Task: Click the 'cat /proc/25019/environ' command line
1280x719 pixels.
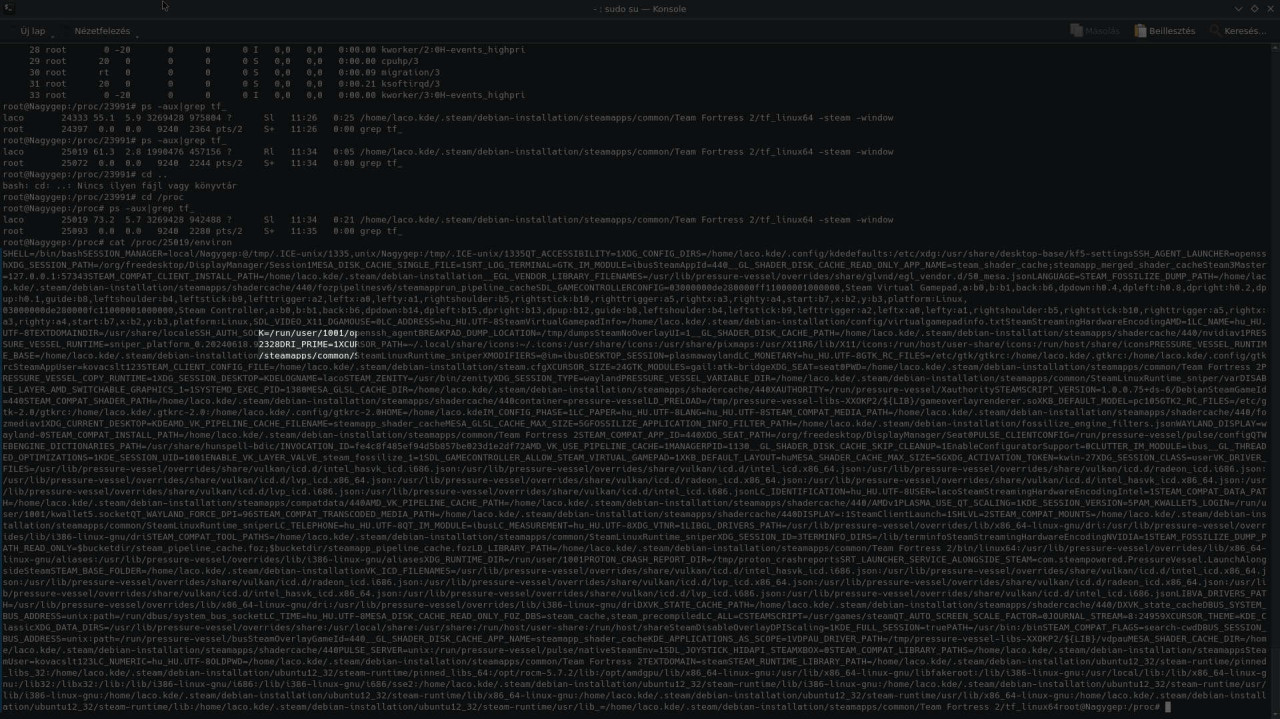Action: [116, 243]
